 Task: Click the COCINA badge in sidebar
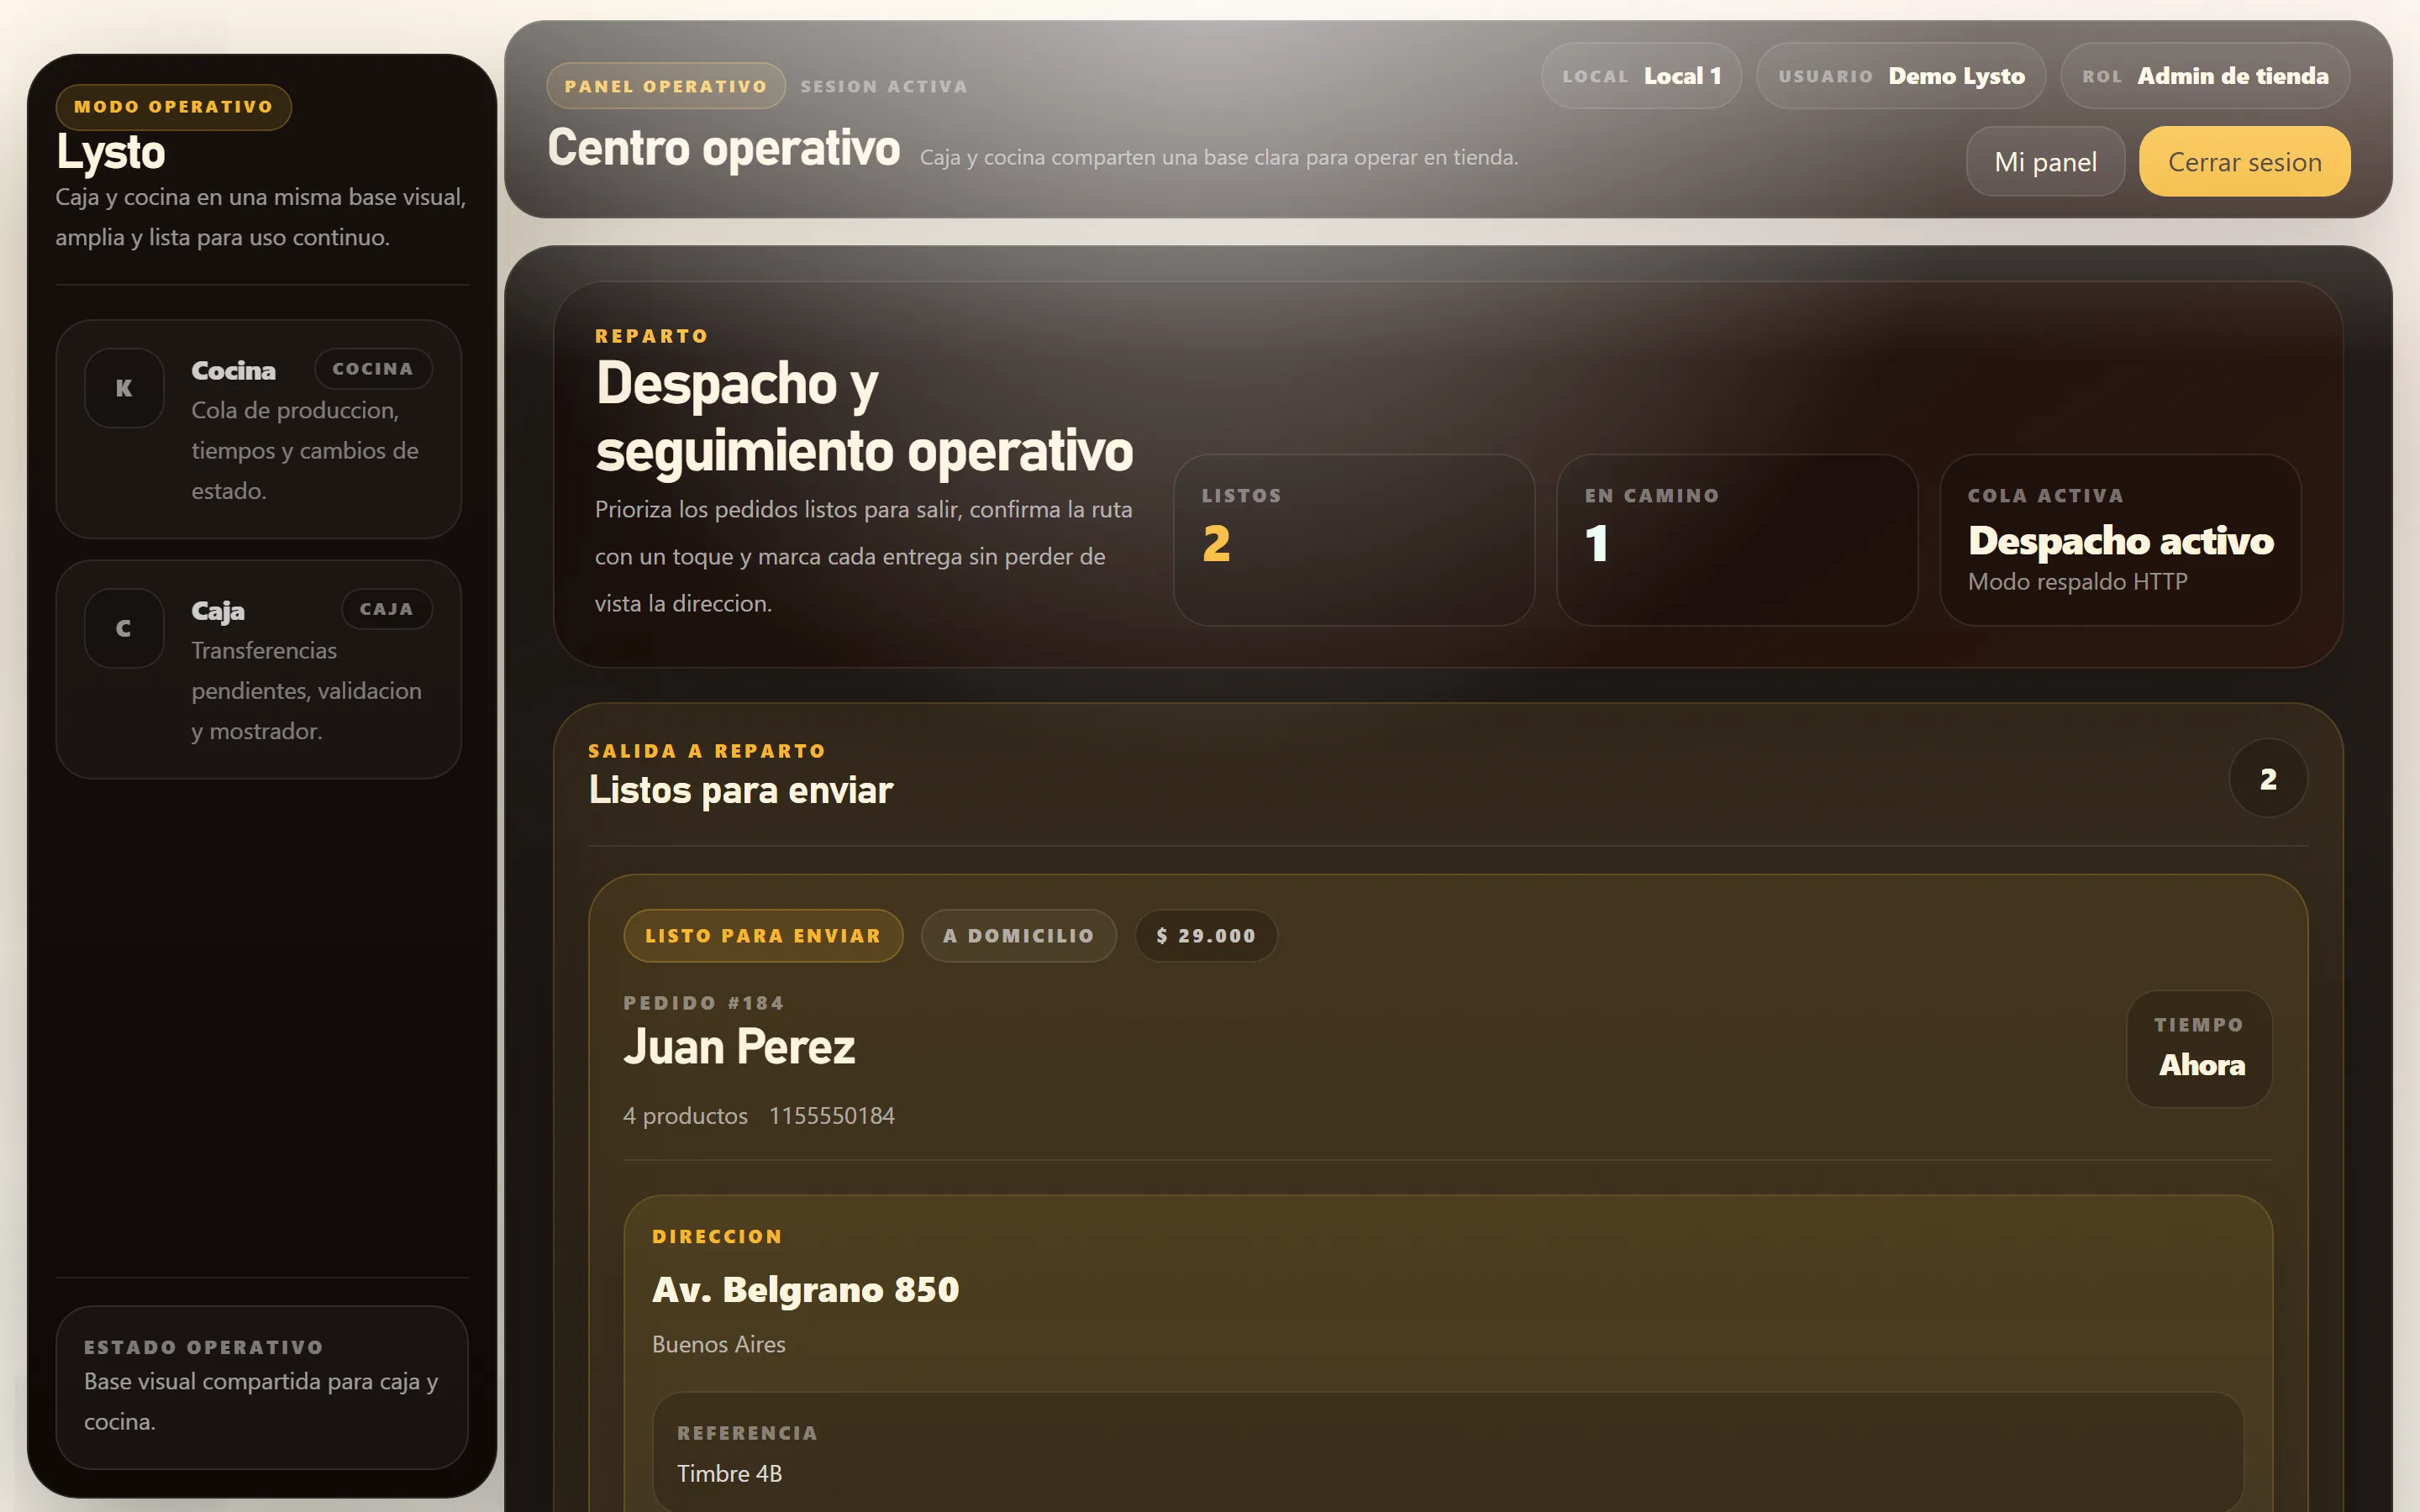coord(373,369)
